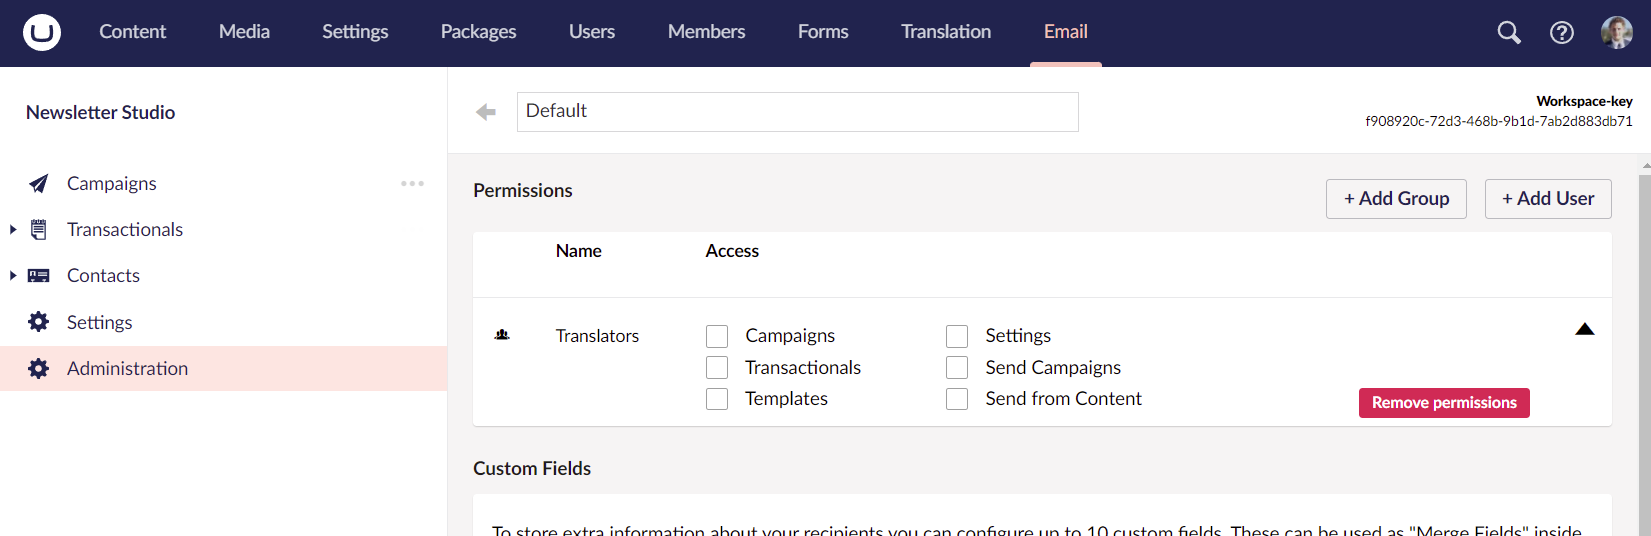Click the Administration gear icon
The height and width of the screenshot is (536, 1651).
pos(39,369)
